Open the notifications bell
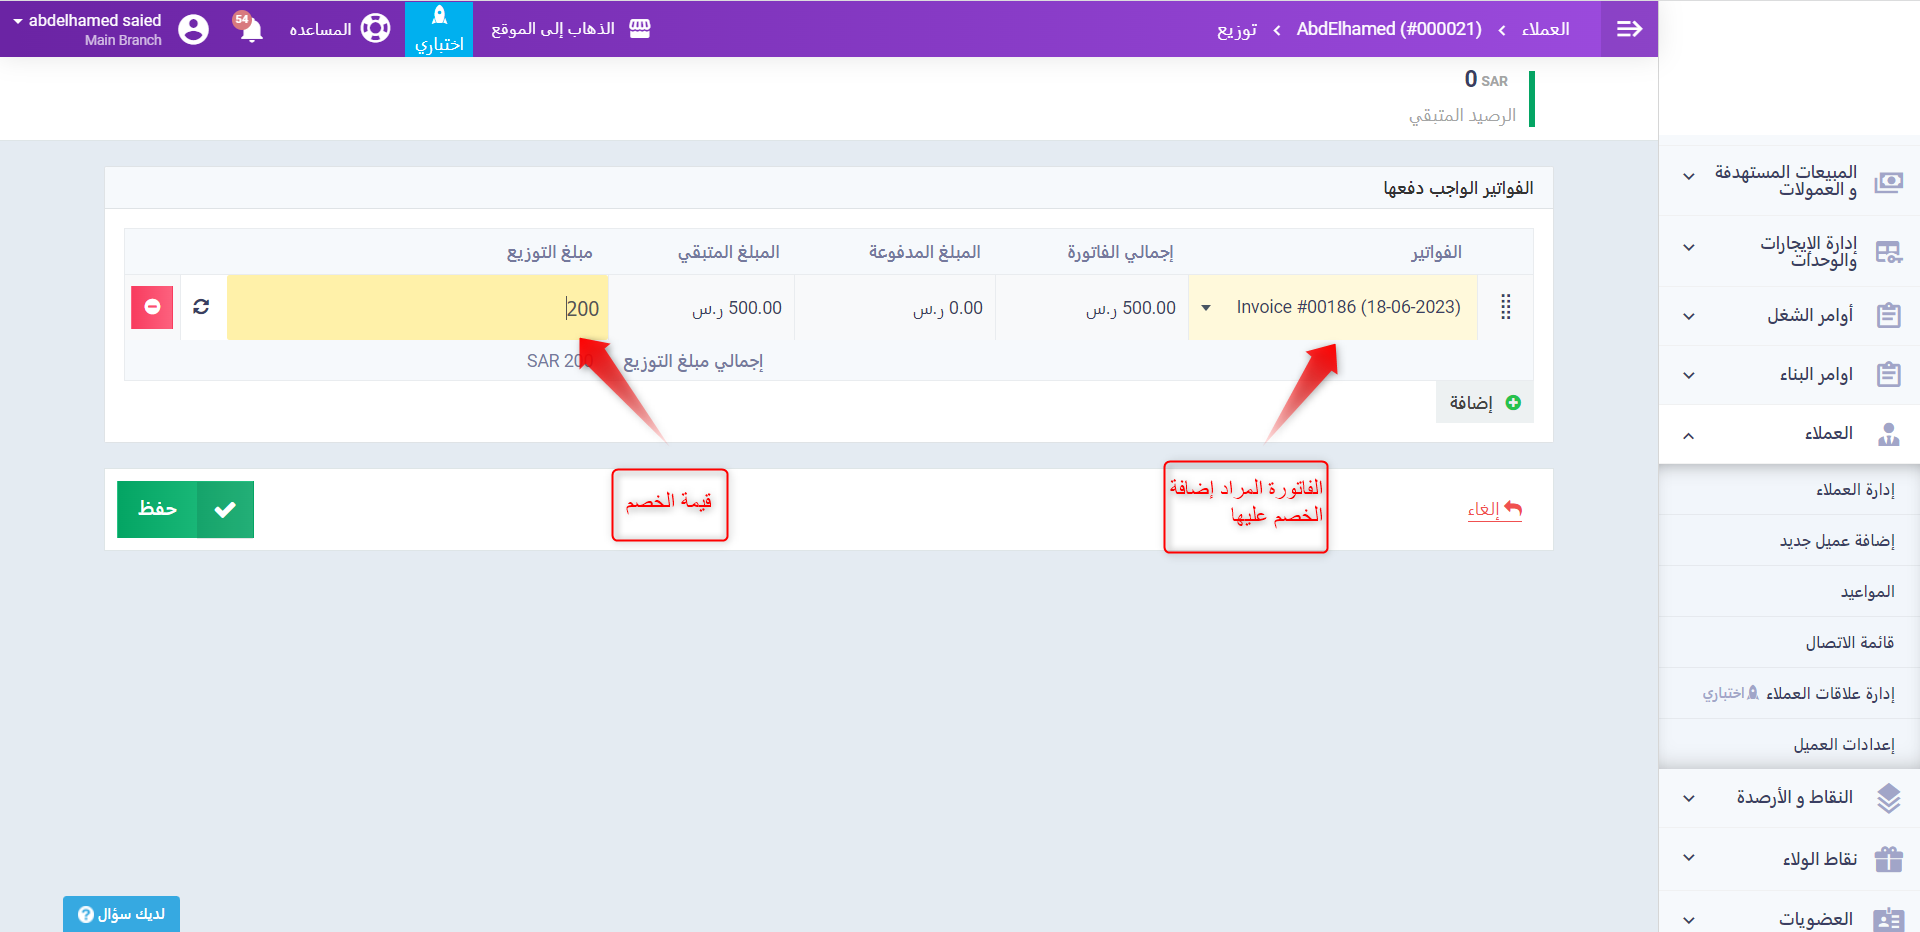This screenshot has width=1920, height=932. (x=251, y=29)
